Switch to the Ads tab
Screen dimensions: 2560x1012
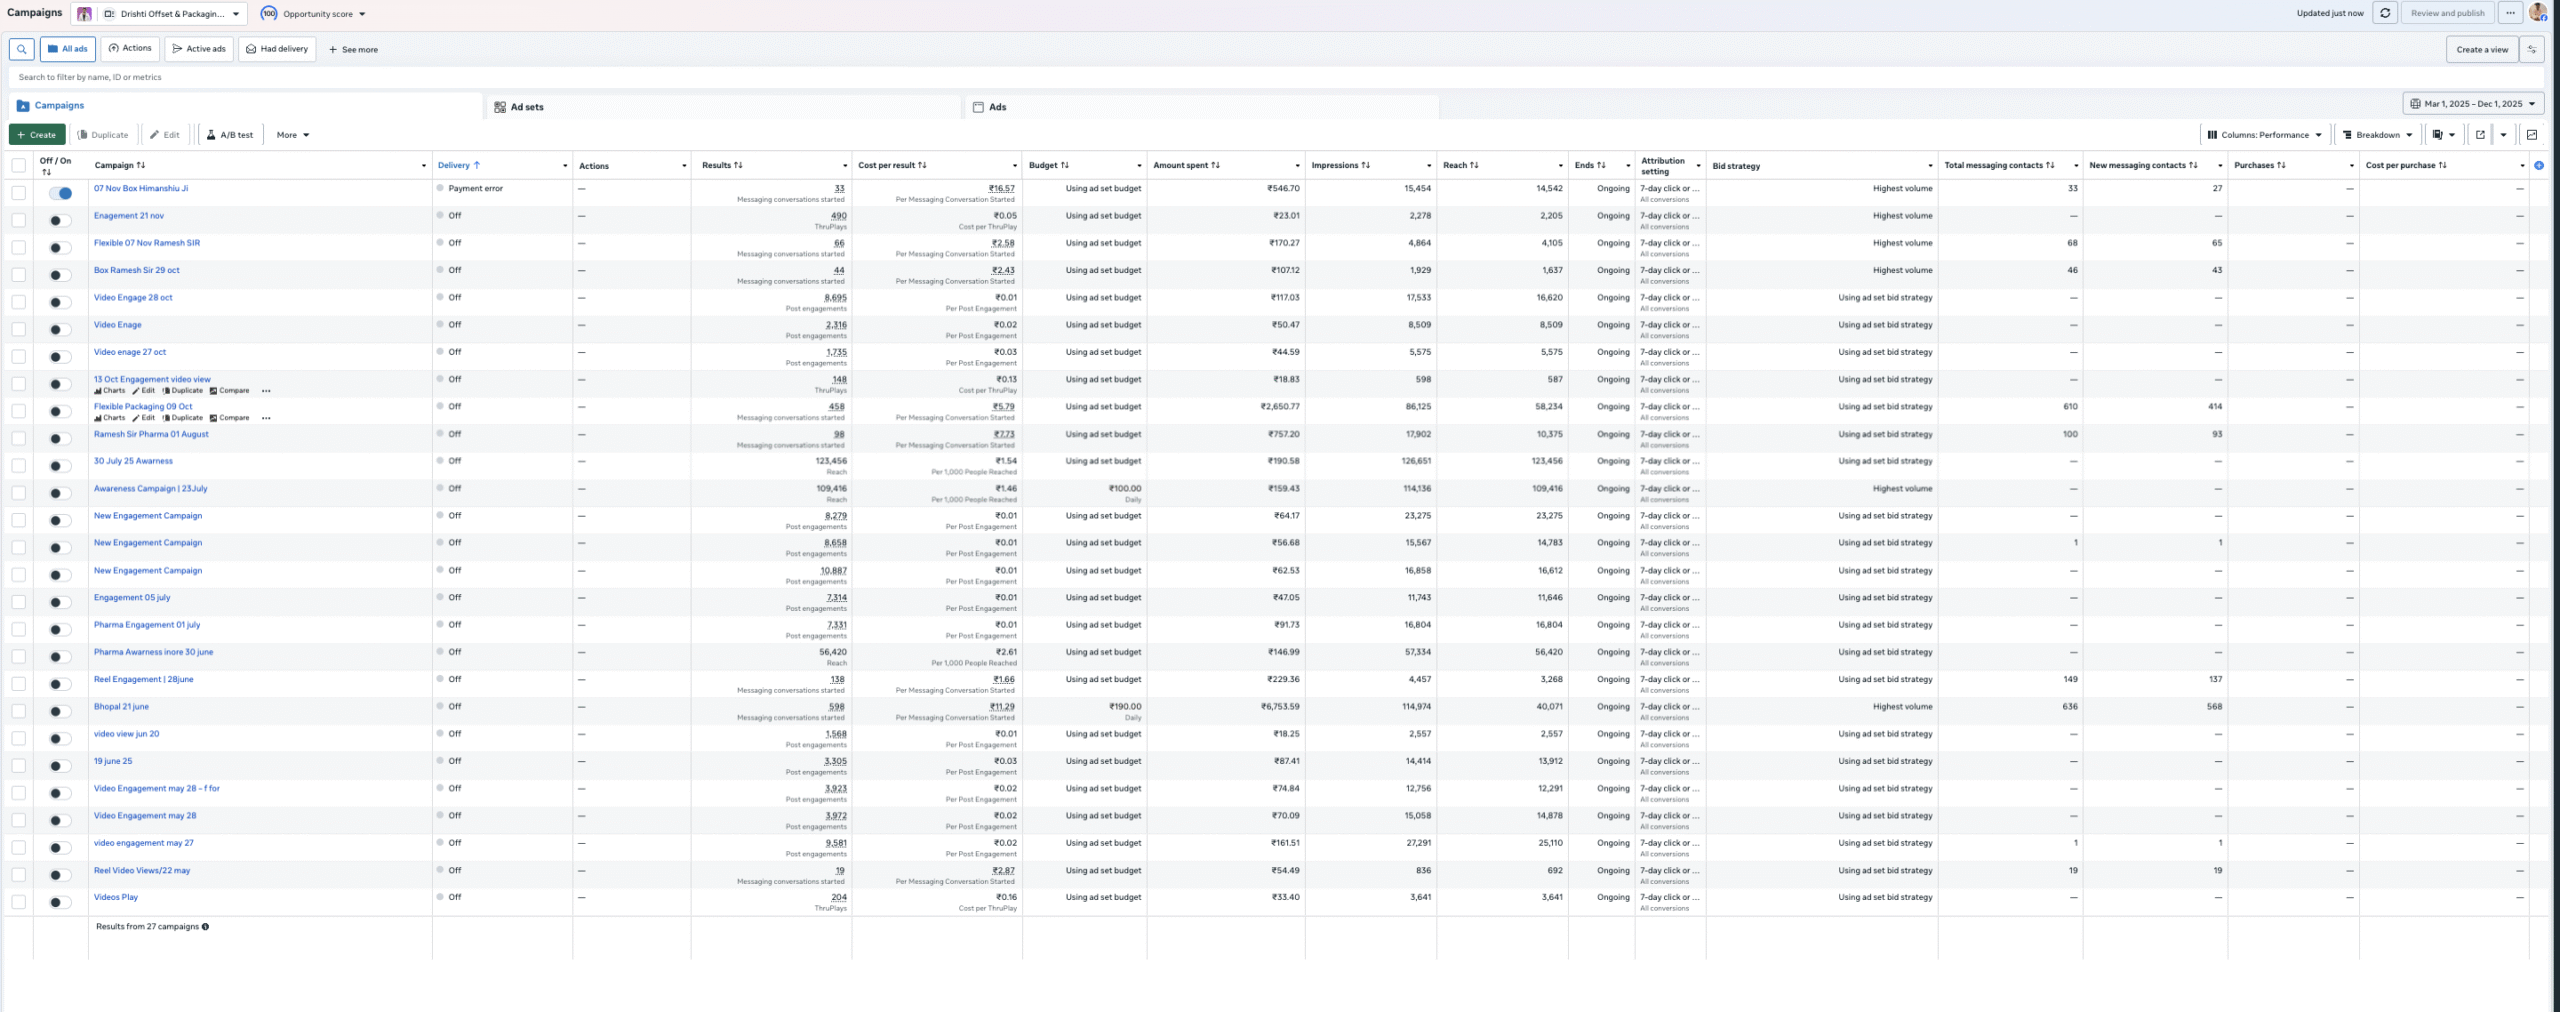coord(997,107)
